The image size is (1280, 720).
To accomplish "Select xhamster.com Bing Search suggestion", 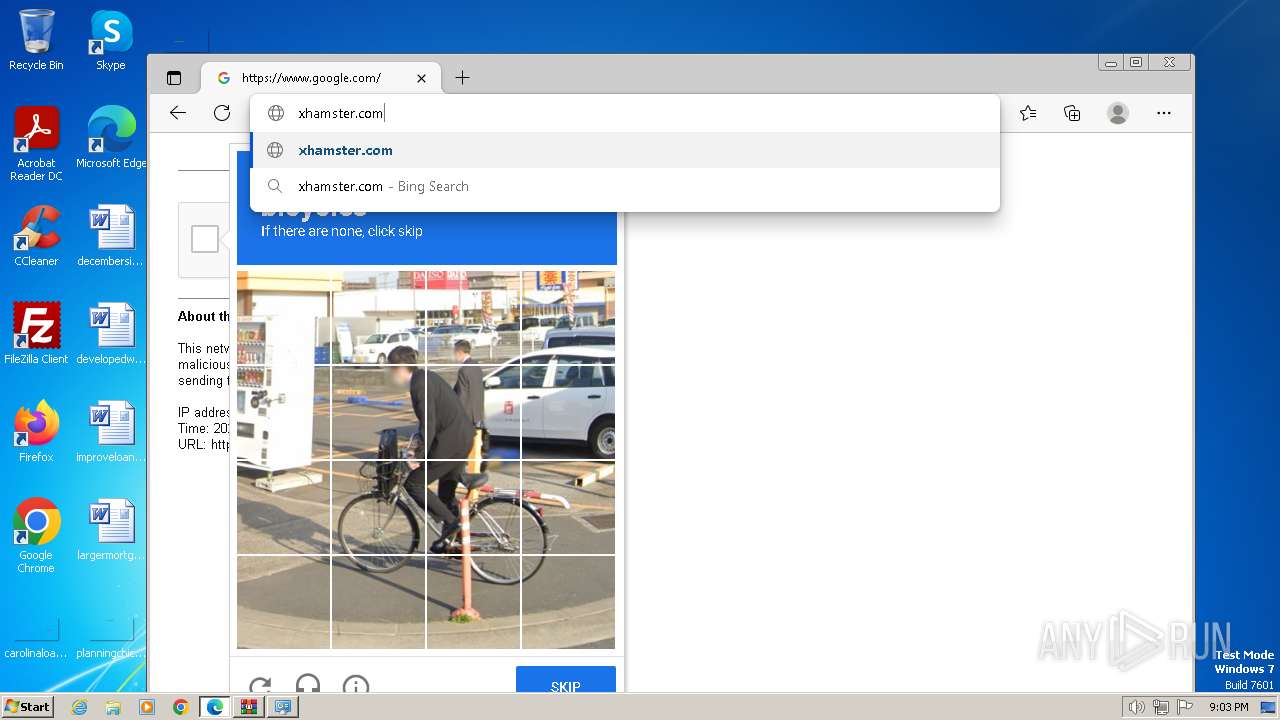I will pyautogui.click(x=625, y=186).
